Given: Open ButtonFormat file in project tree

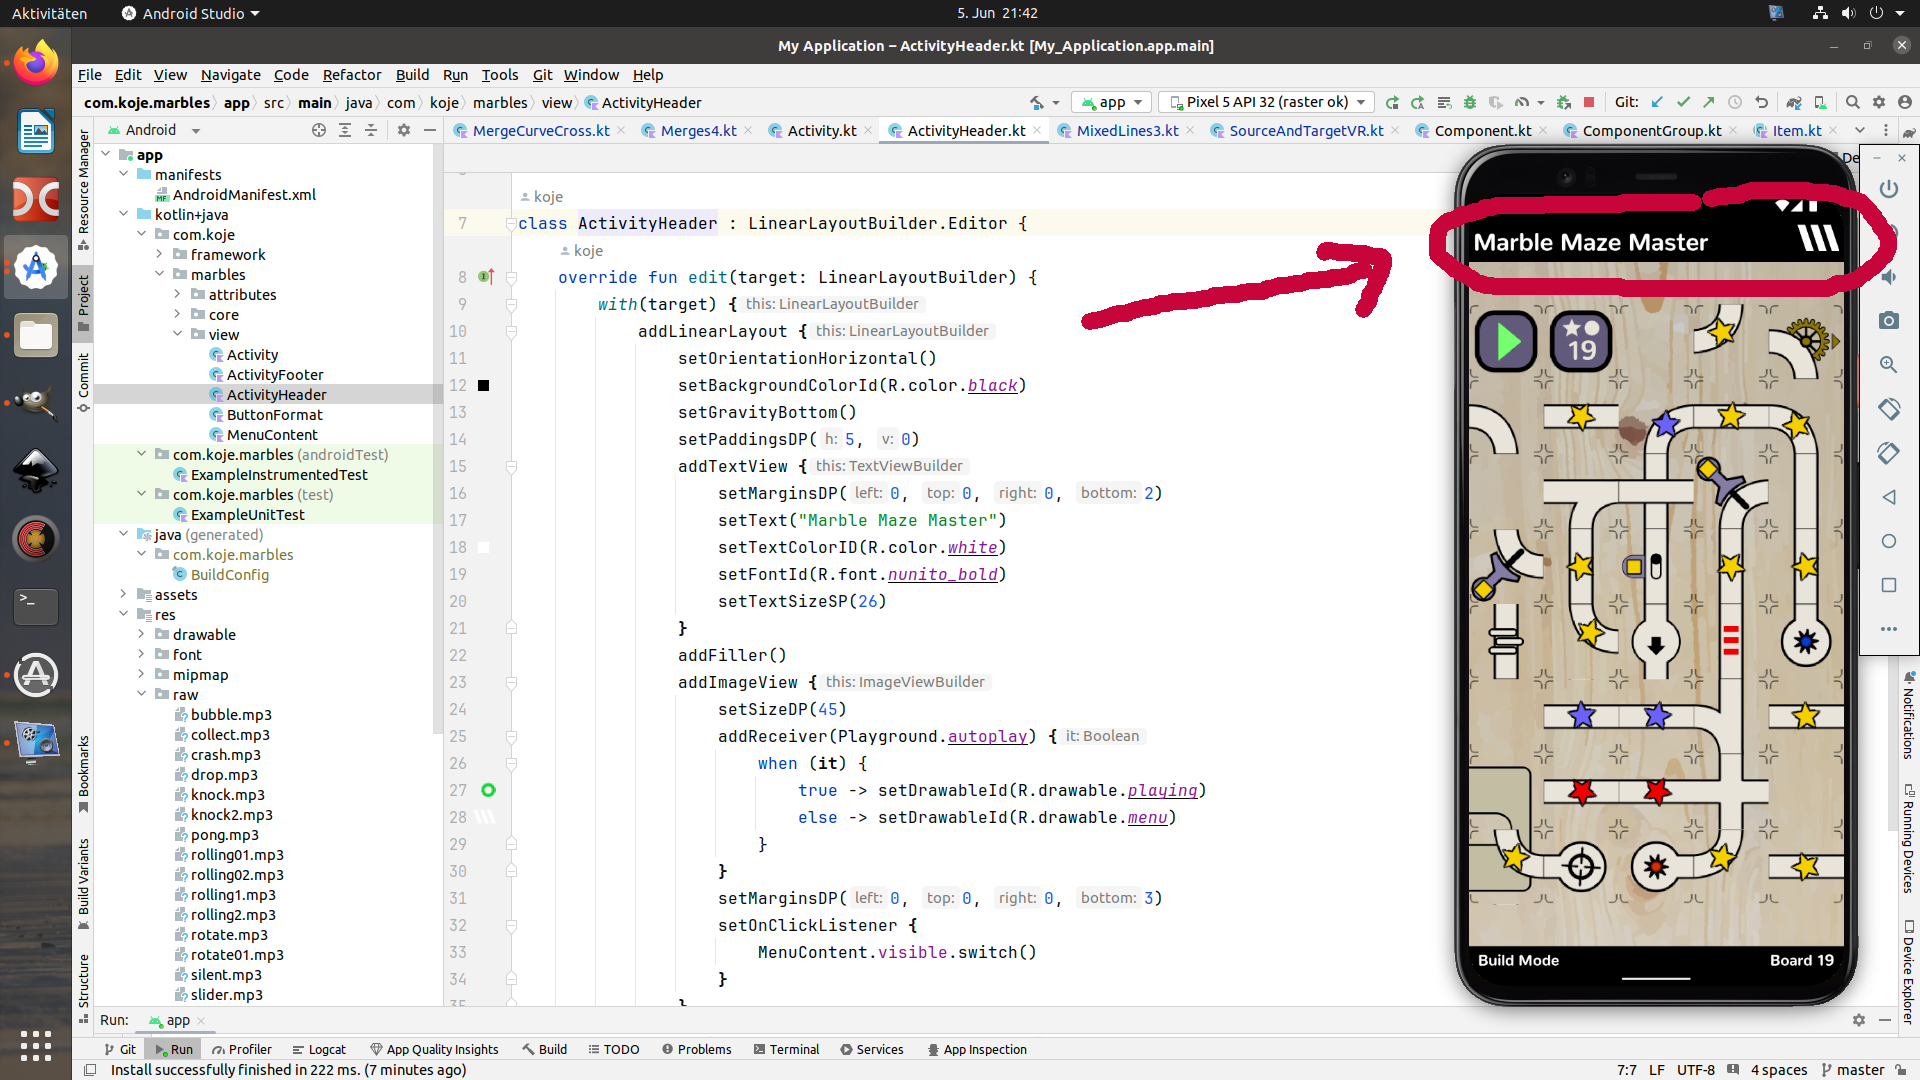Looking at the screenshot, I should 274,415.
